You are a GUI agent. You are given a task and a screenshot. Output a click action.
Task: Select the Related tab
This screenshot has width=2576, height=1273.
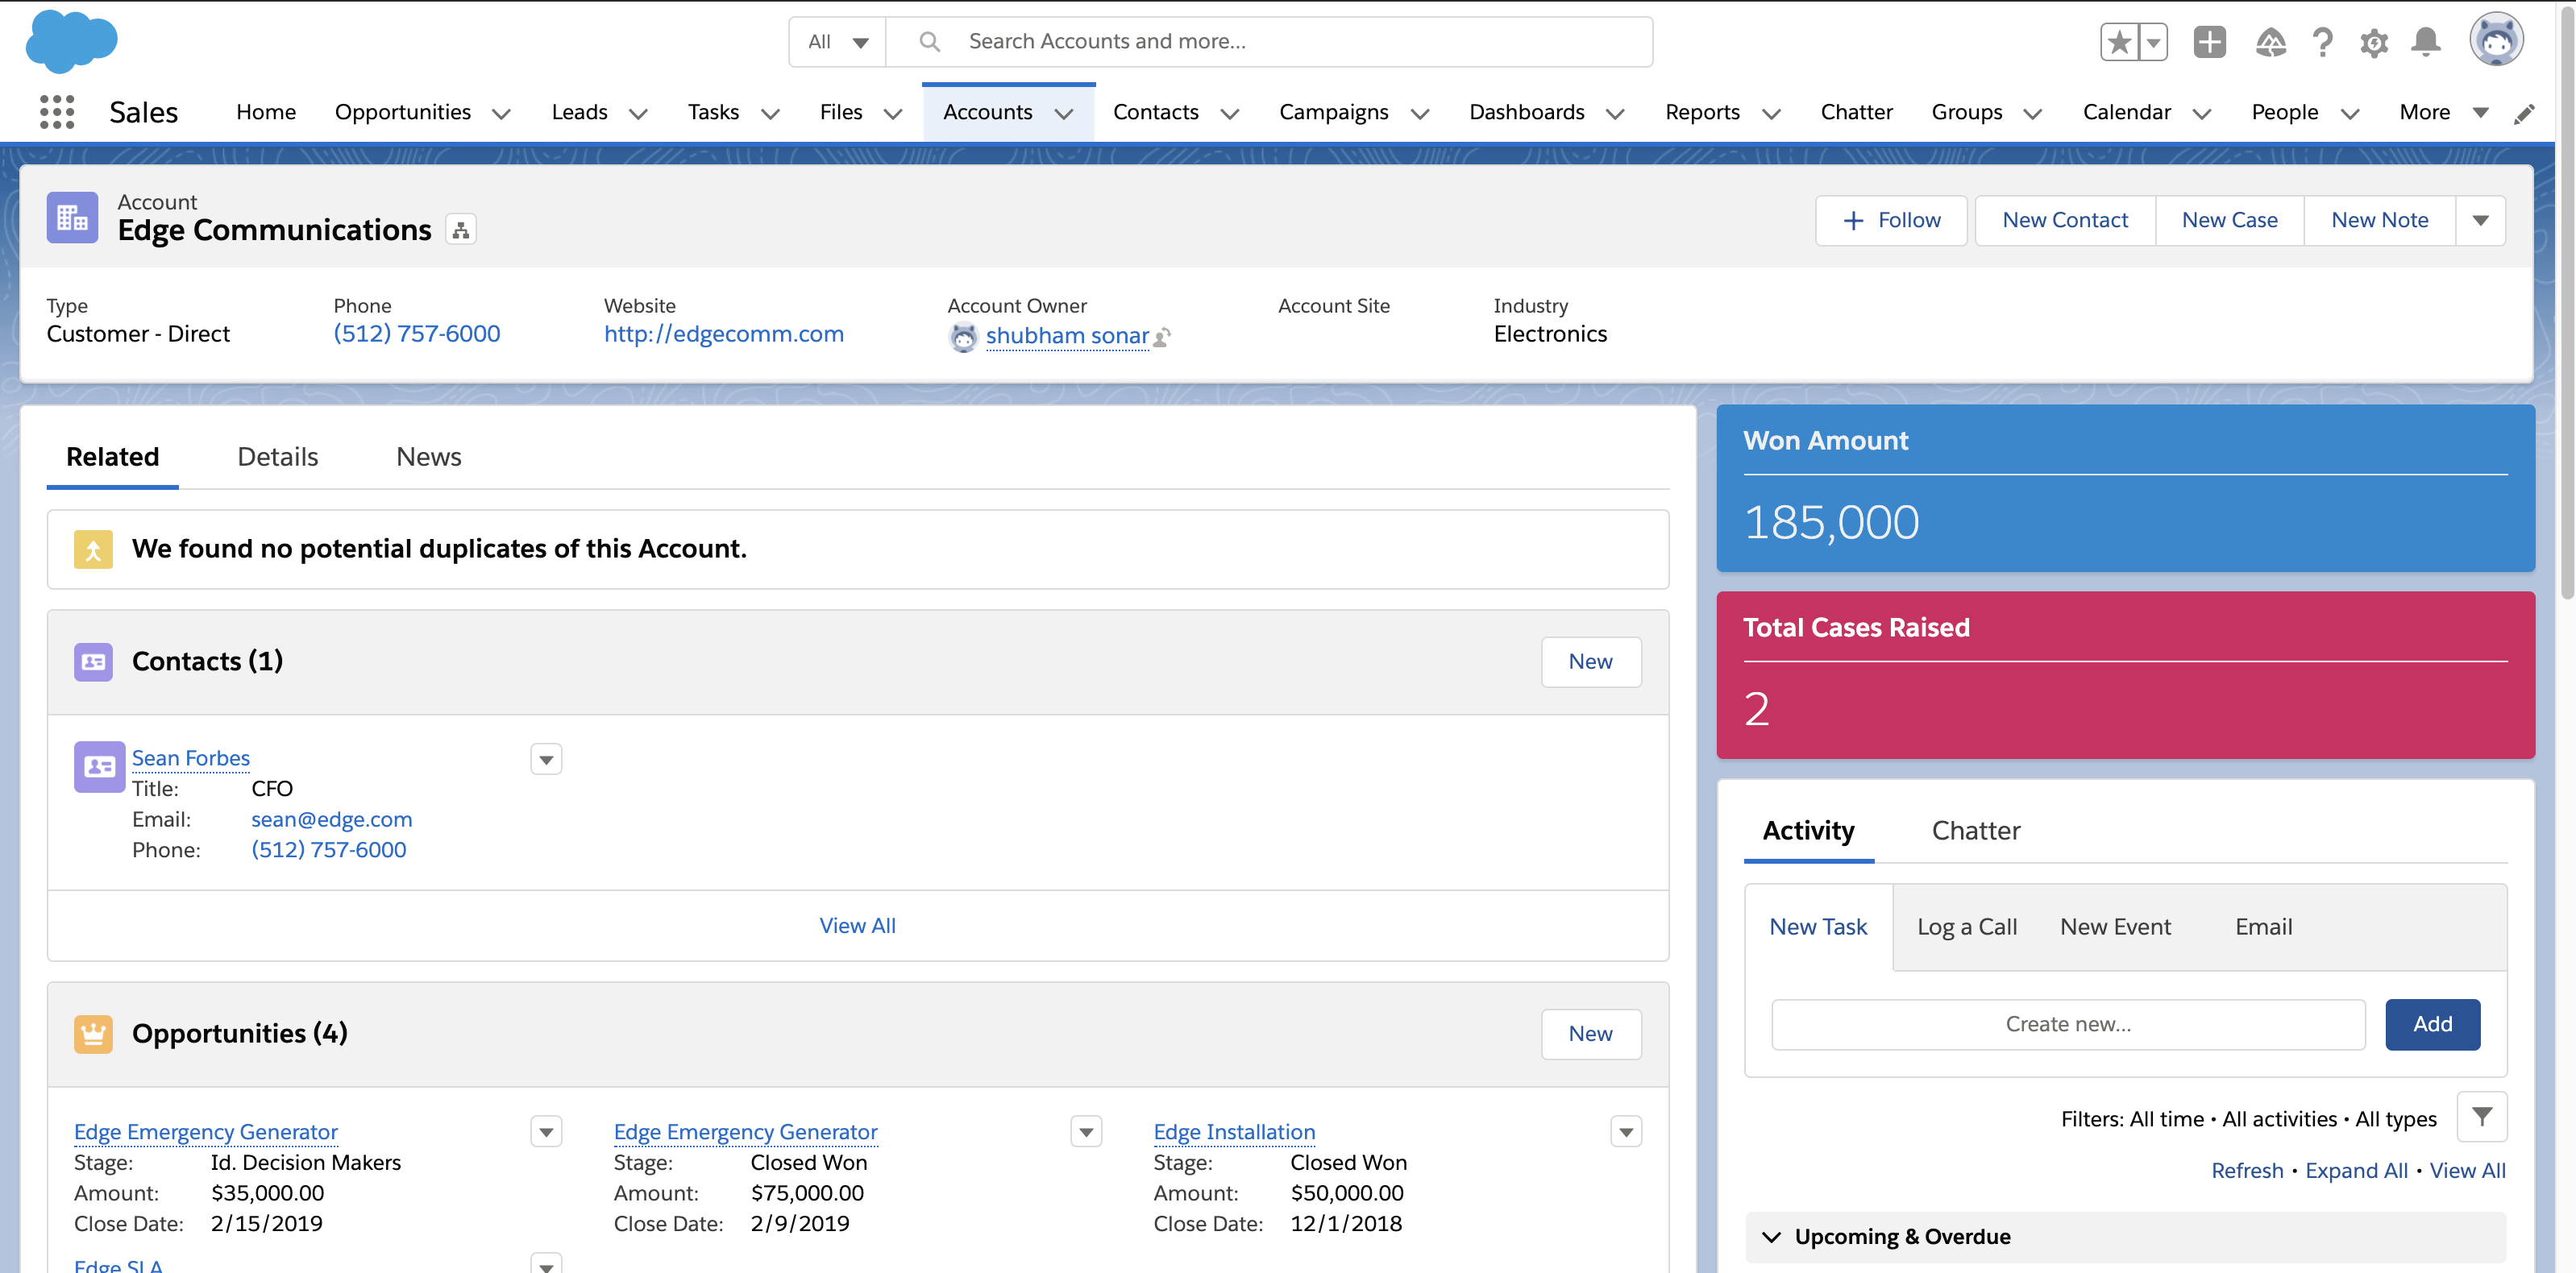[x=113, y=457]
